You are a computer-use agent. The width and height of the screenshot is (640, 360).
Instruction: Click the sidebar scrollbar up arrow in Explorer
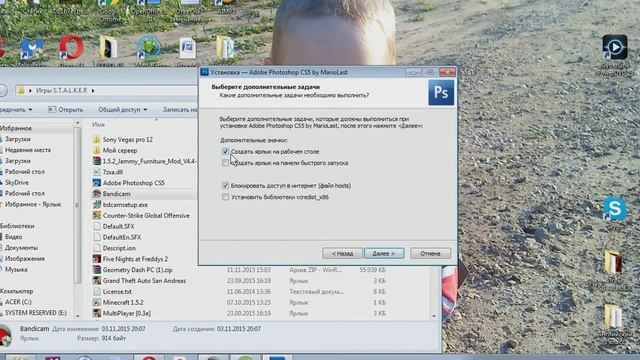click(77, 123)
